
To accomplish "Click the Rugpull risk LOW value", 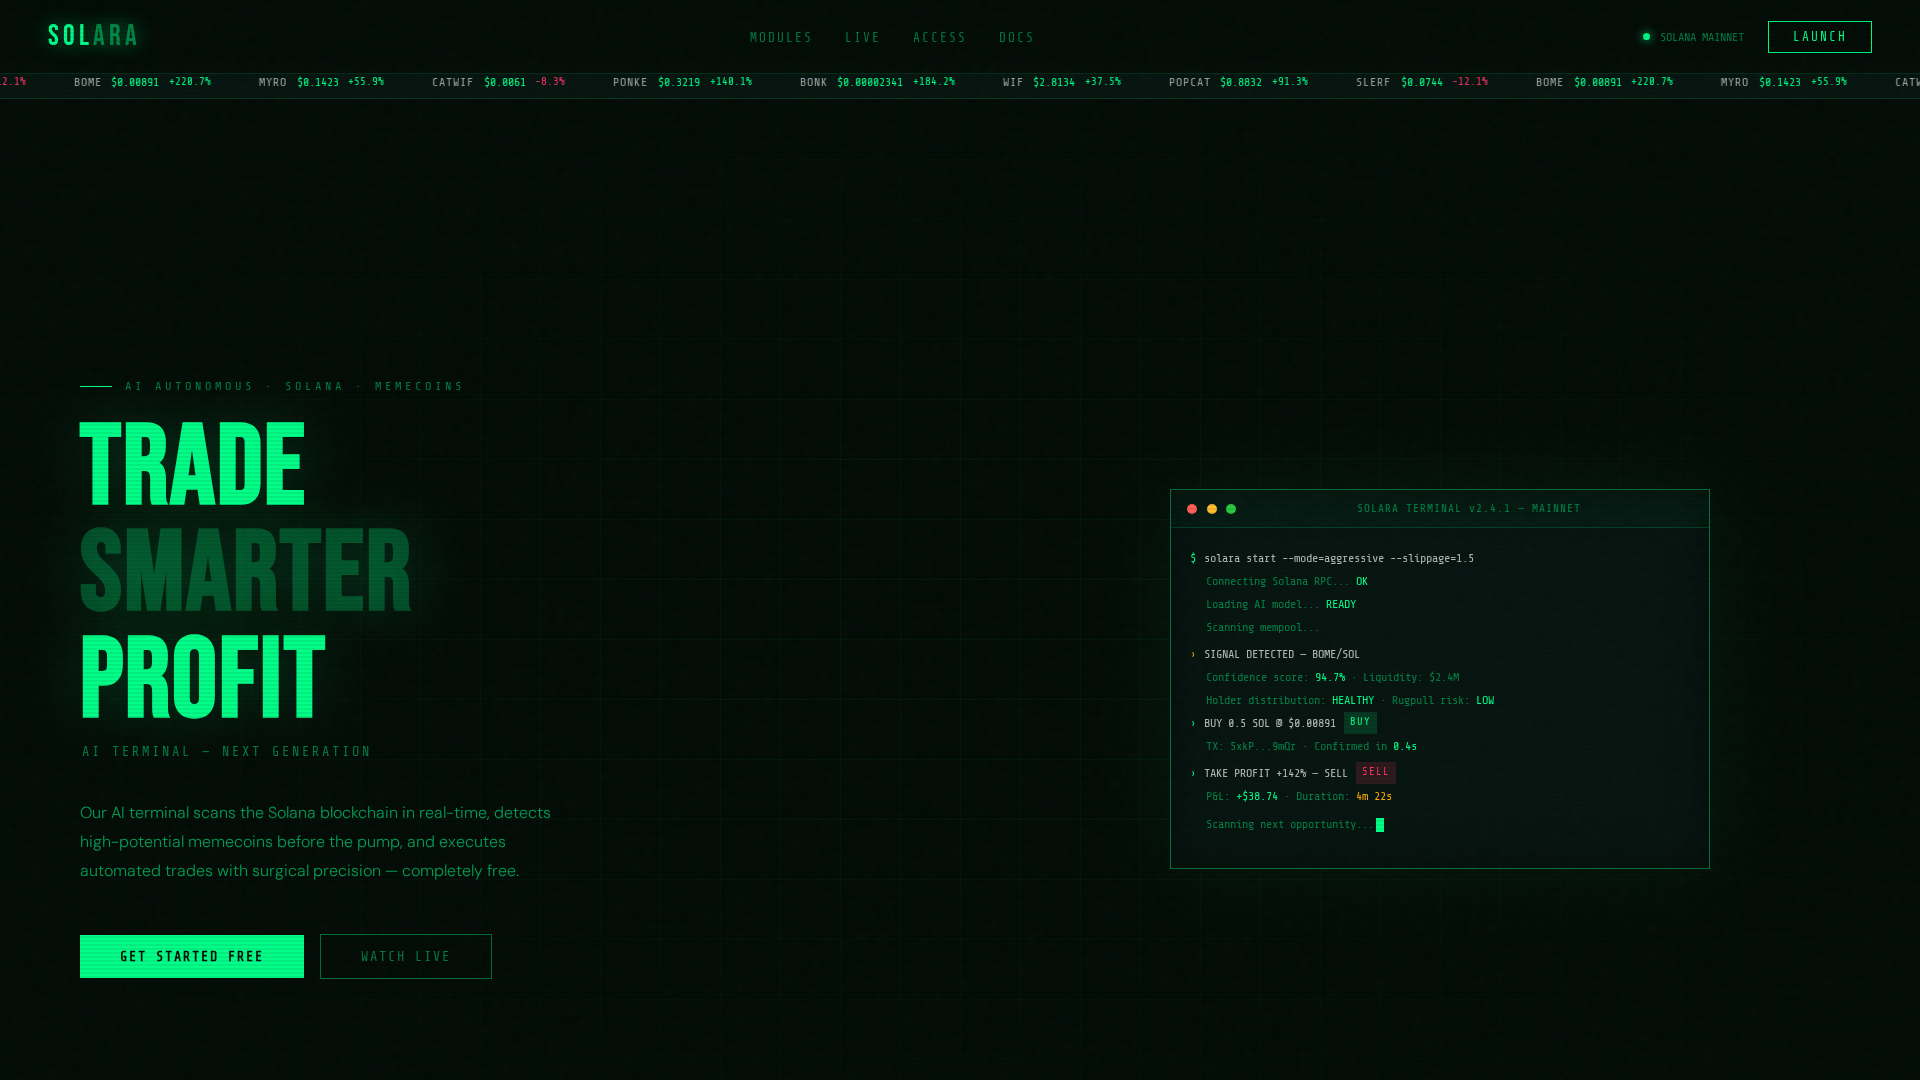I will pos(1485,701).
